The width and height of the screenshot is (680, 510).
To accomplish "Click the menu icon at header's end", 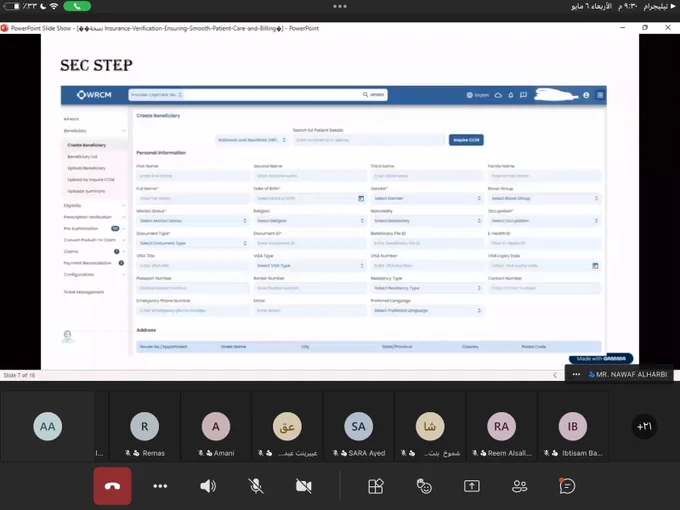I will click(x=600, y=95).
